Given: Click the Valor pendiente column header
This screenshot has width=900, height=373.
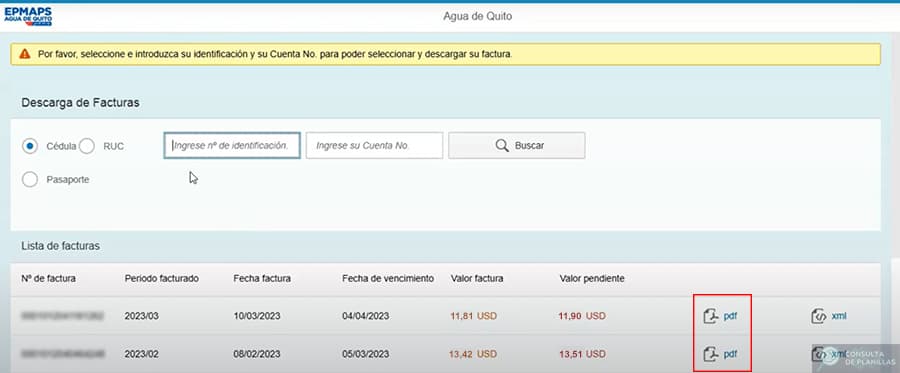Looking at the screenshot, I should 592,278.
